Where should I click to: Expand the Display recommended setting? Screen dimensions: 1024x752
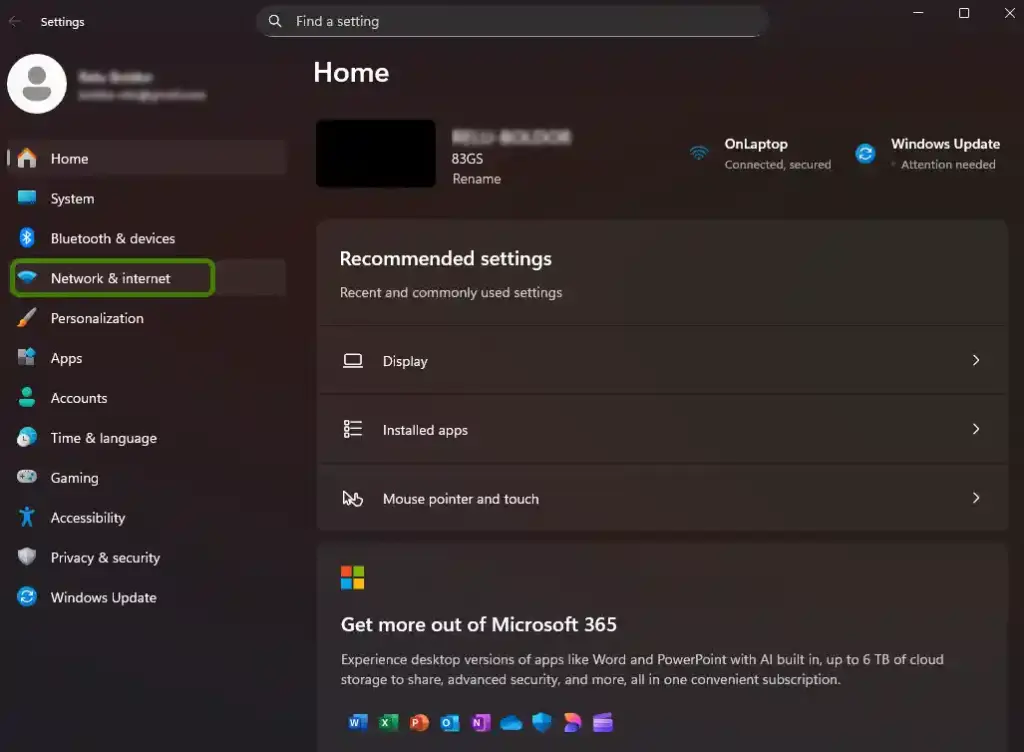click(662, 361)
